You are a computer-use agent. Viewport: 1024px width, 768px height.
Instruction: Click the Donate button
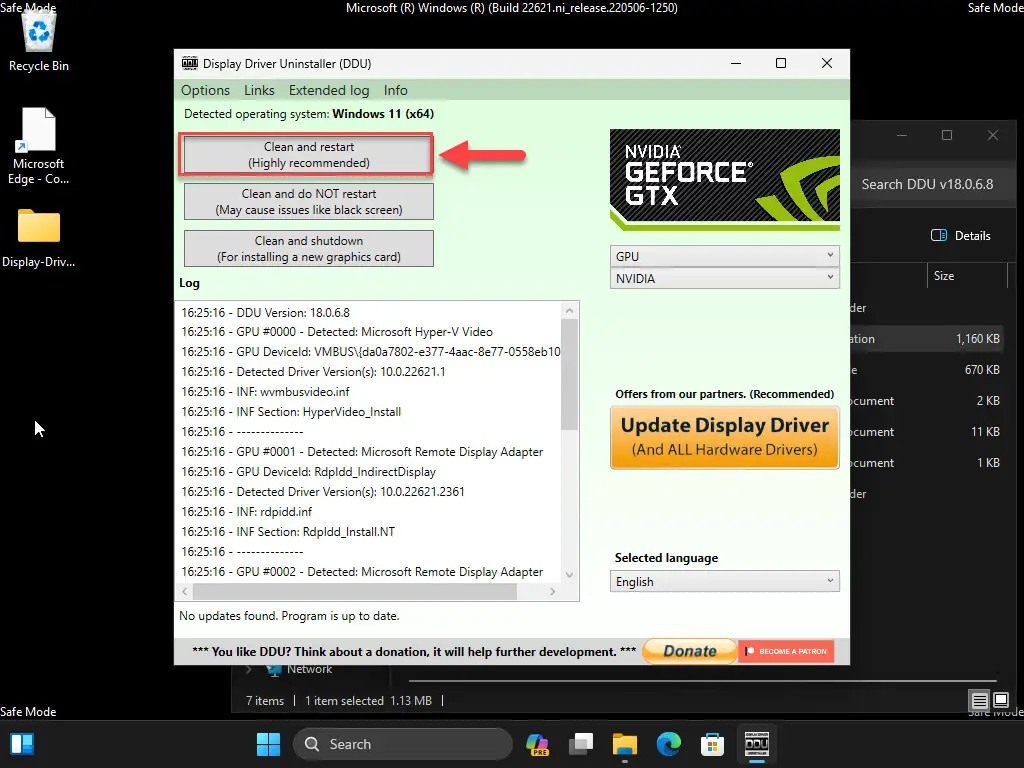tap(690, 651)
